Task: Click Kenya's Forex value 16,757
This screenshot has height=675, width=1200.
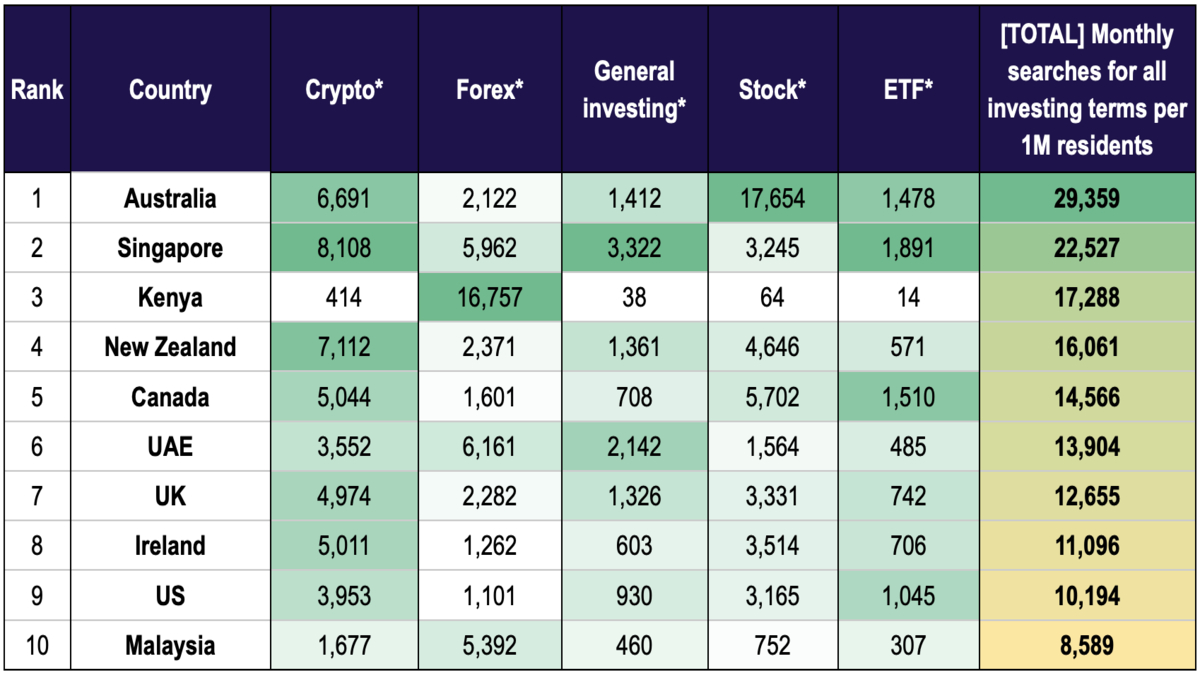Action: tap(489, 298)
